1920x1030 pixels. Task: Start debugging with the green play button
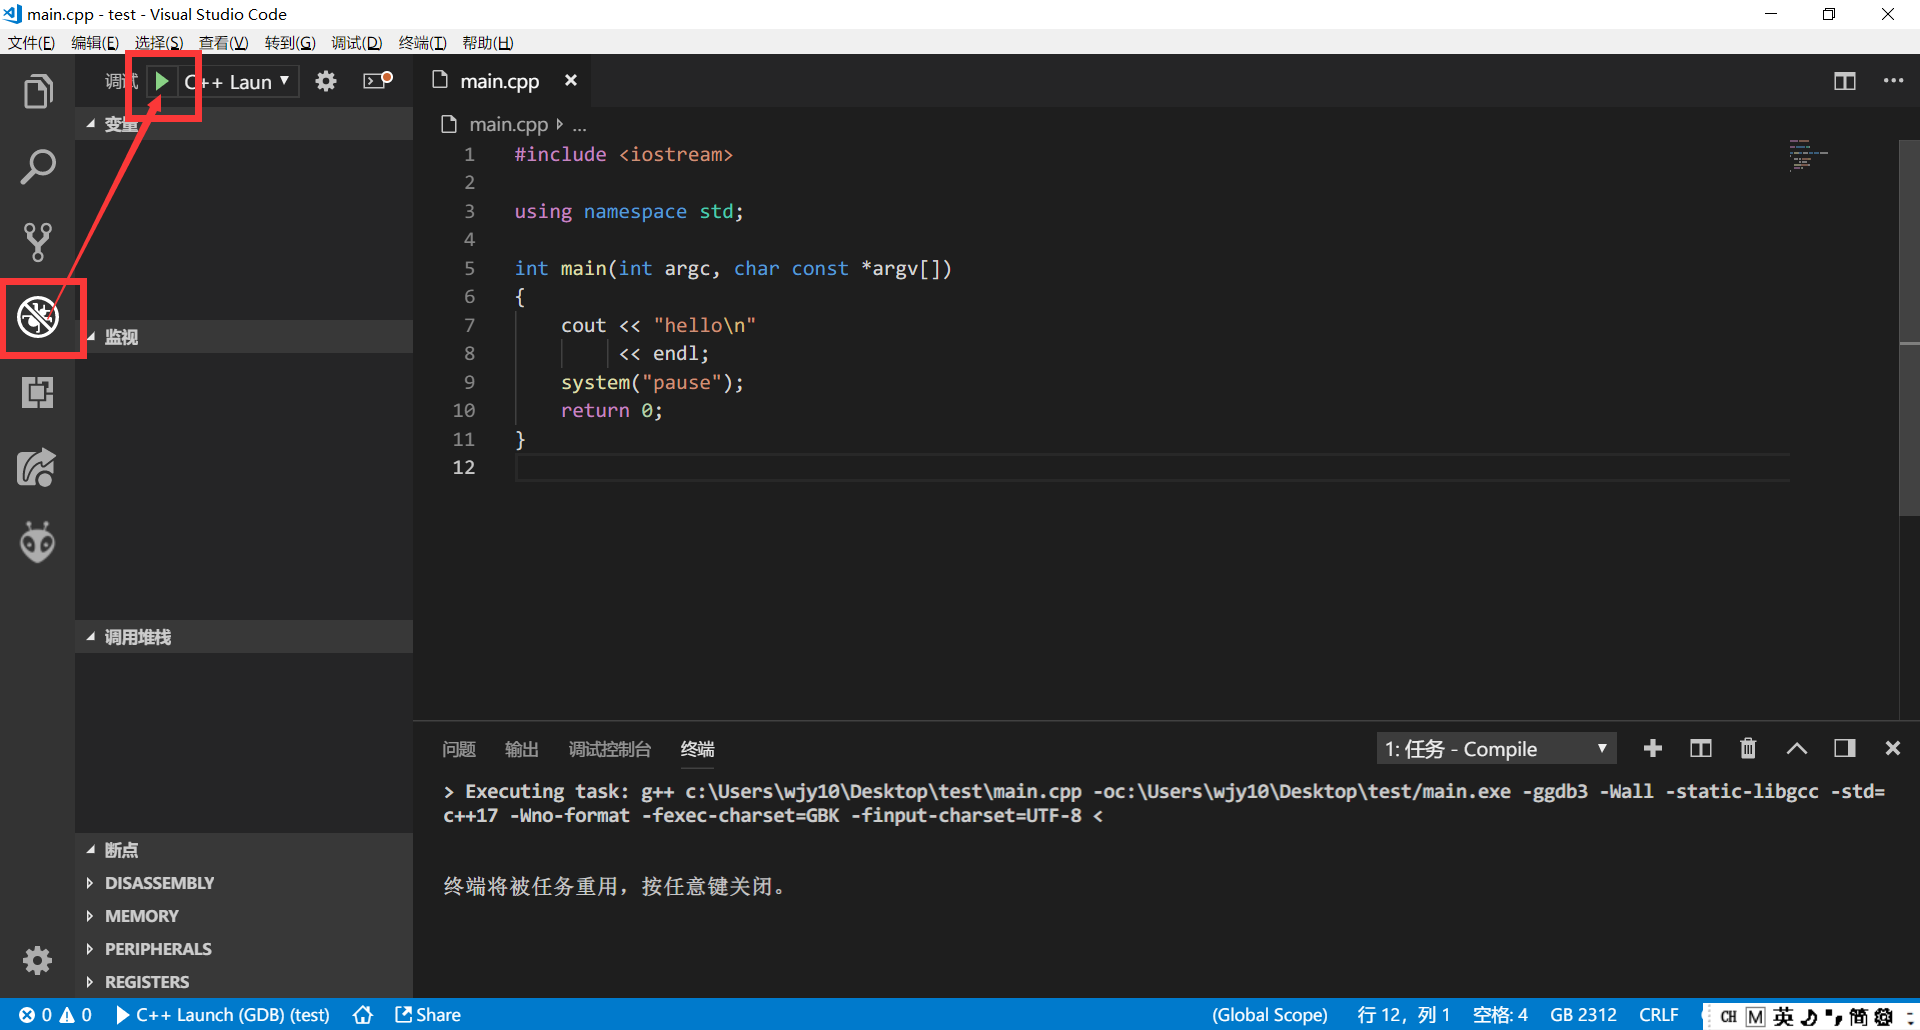(x=162, y=81)
